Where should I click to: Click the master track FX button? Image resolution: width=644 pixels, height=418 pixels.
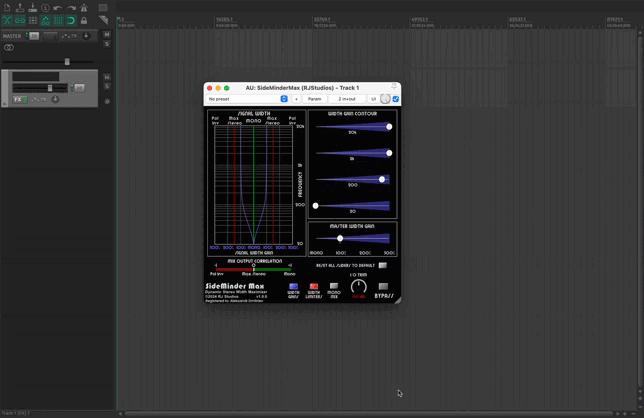coord(50,36)
